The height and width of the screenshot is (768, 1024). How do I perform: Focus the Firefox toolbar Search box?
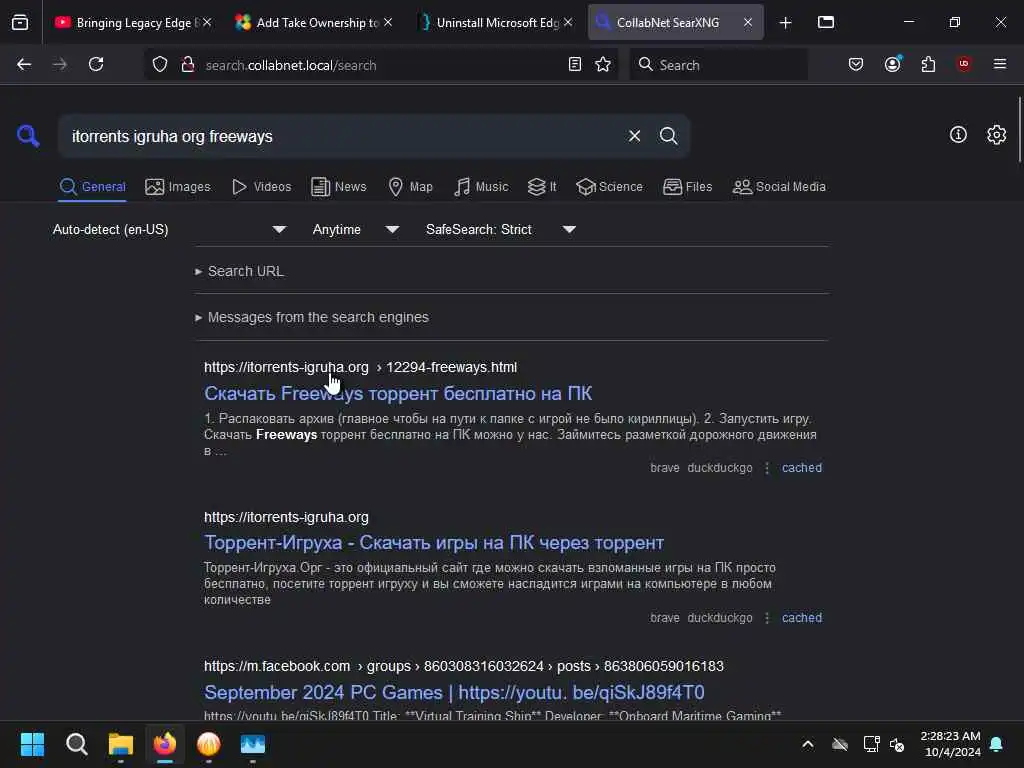[x=718, y=64]
